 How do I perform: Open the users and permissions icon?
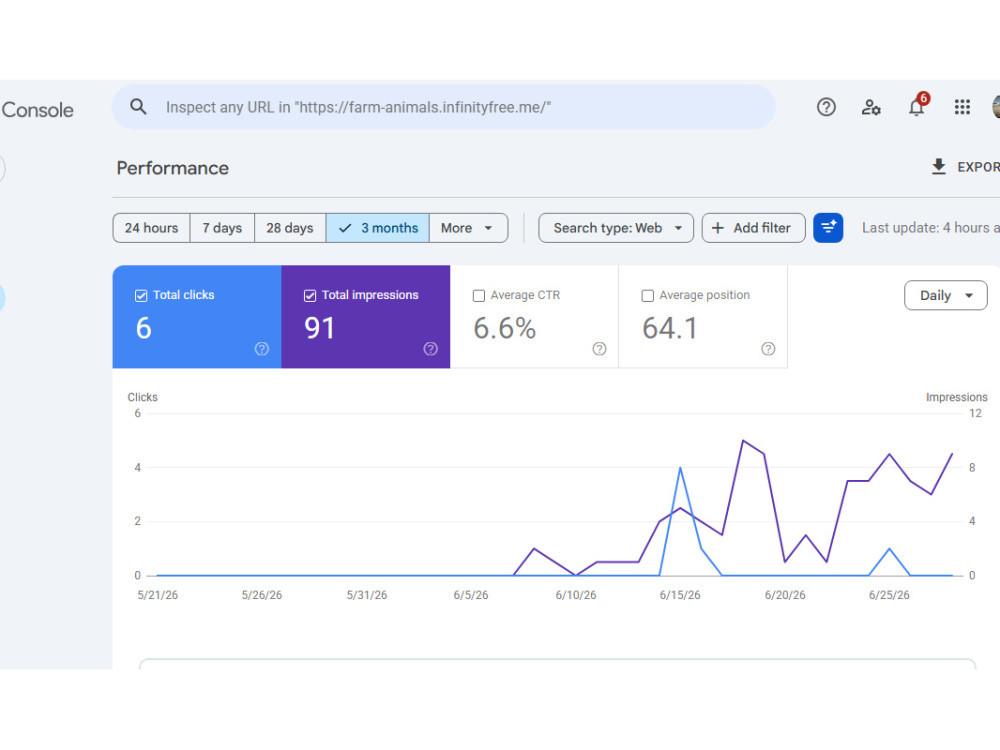click(x=871, y=107)
